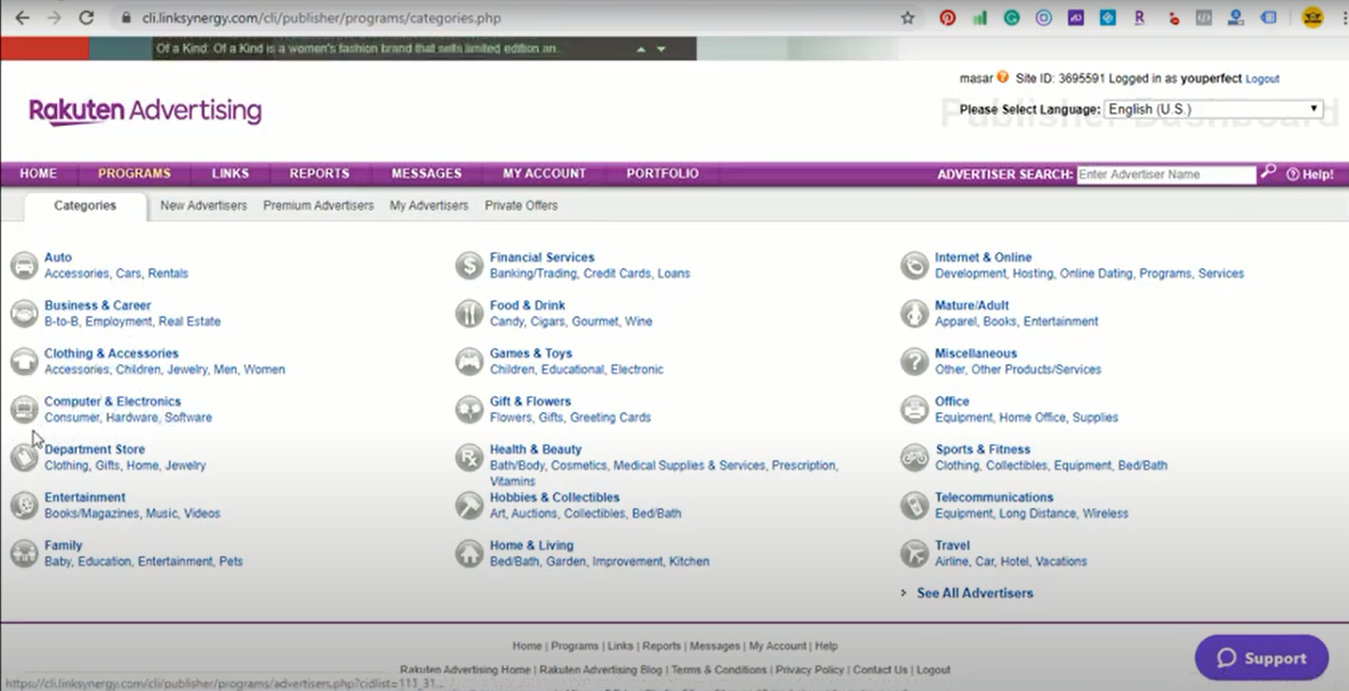Open the PROGRAMS menu item
Image resolution: width=1349 pixels, height=691 pixels.
tap(134, 173)
